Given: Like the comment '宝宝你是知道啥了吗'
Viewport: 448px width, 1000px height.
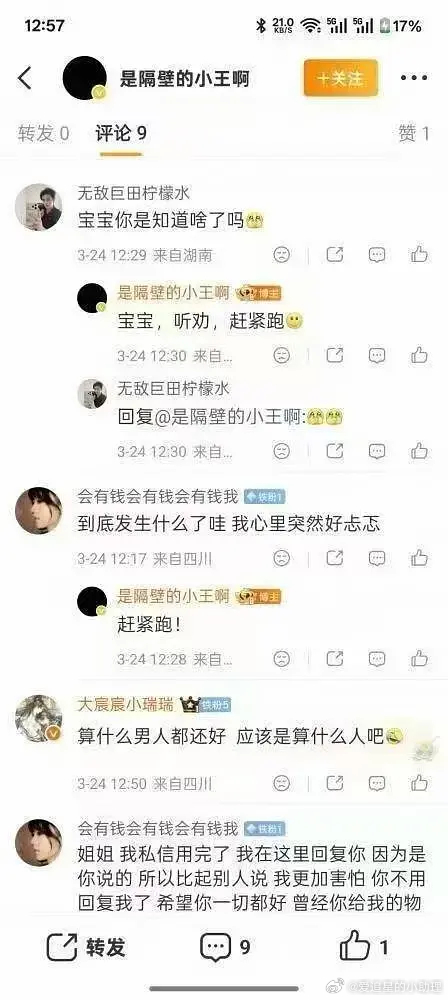Looking at the screenshot, I should (419, 255).
